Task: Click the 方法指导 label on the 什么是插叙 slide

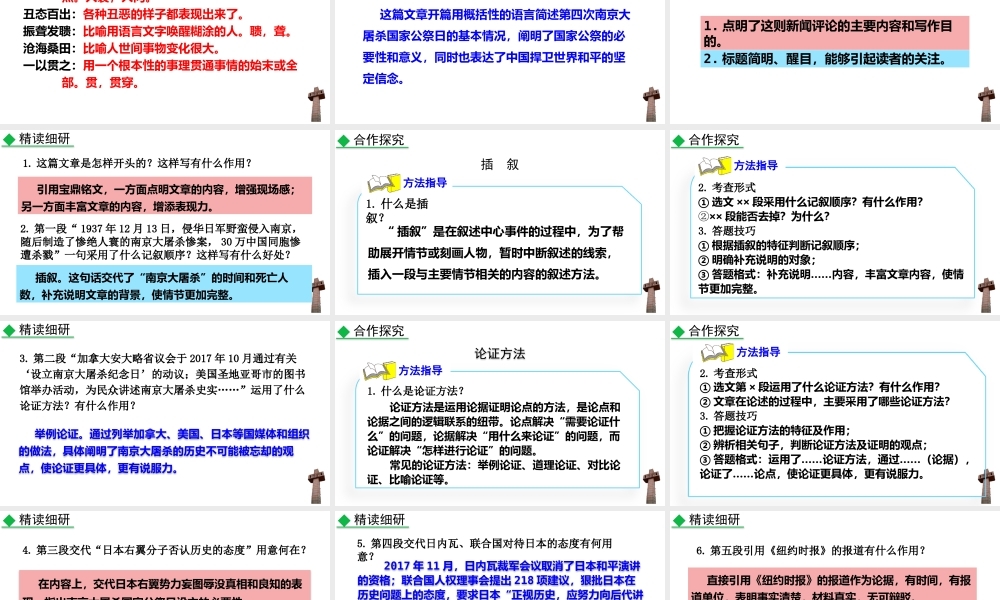Action: click(425, 183)
